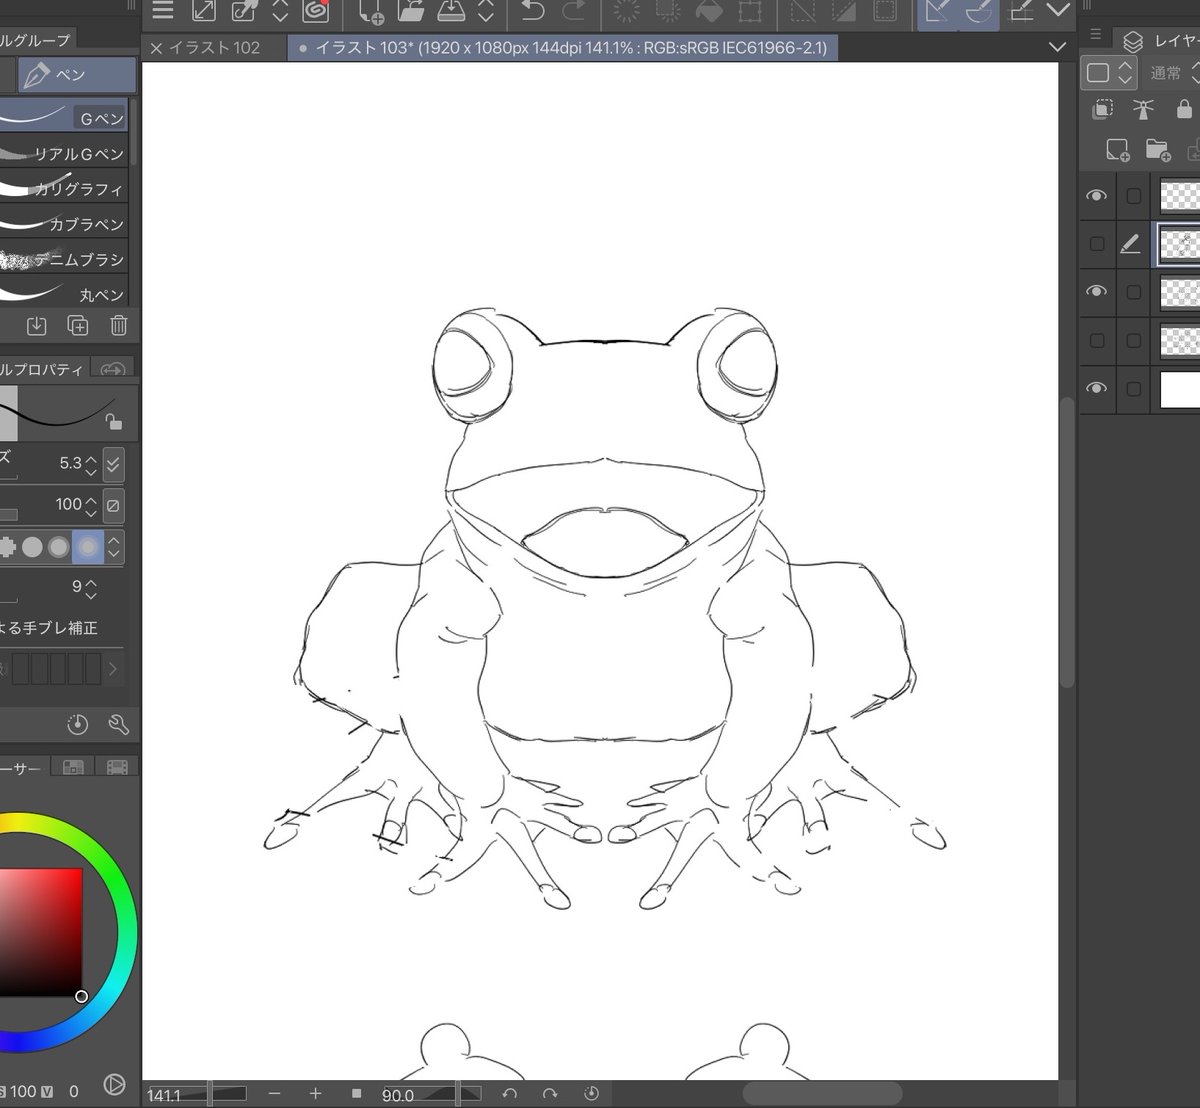Viewport: 1200px width, 1108px height.
Task: Delete sub tool with trash icon
Action: (x=118, y=325)
